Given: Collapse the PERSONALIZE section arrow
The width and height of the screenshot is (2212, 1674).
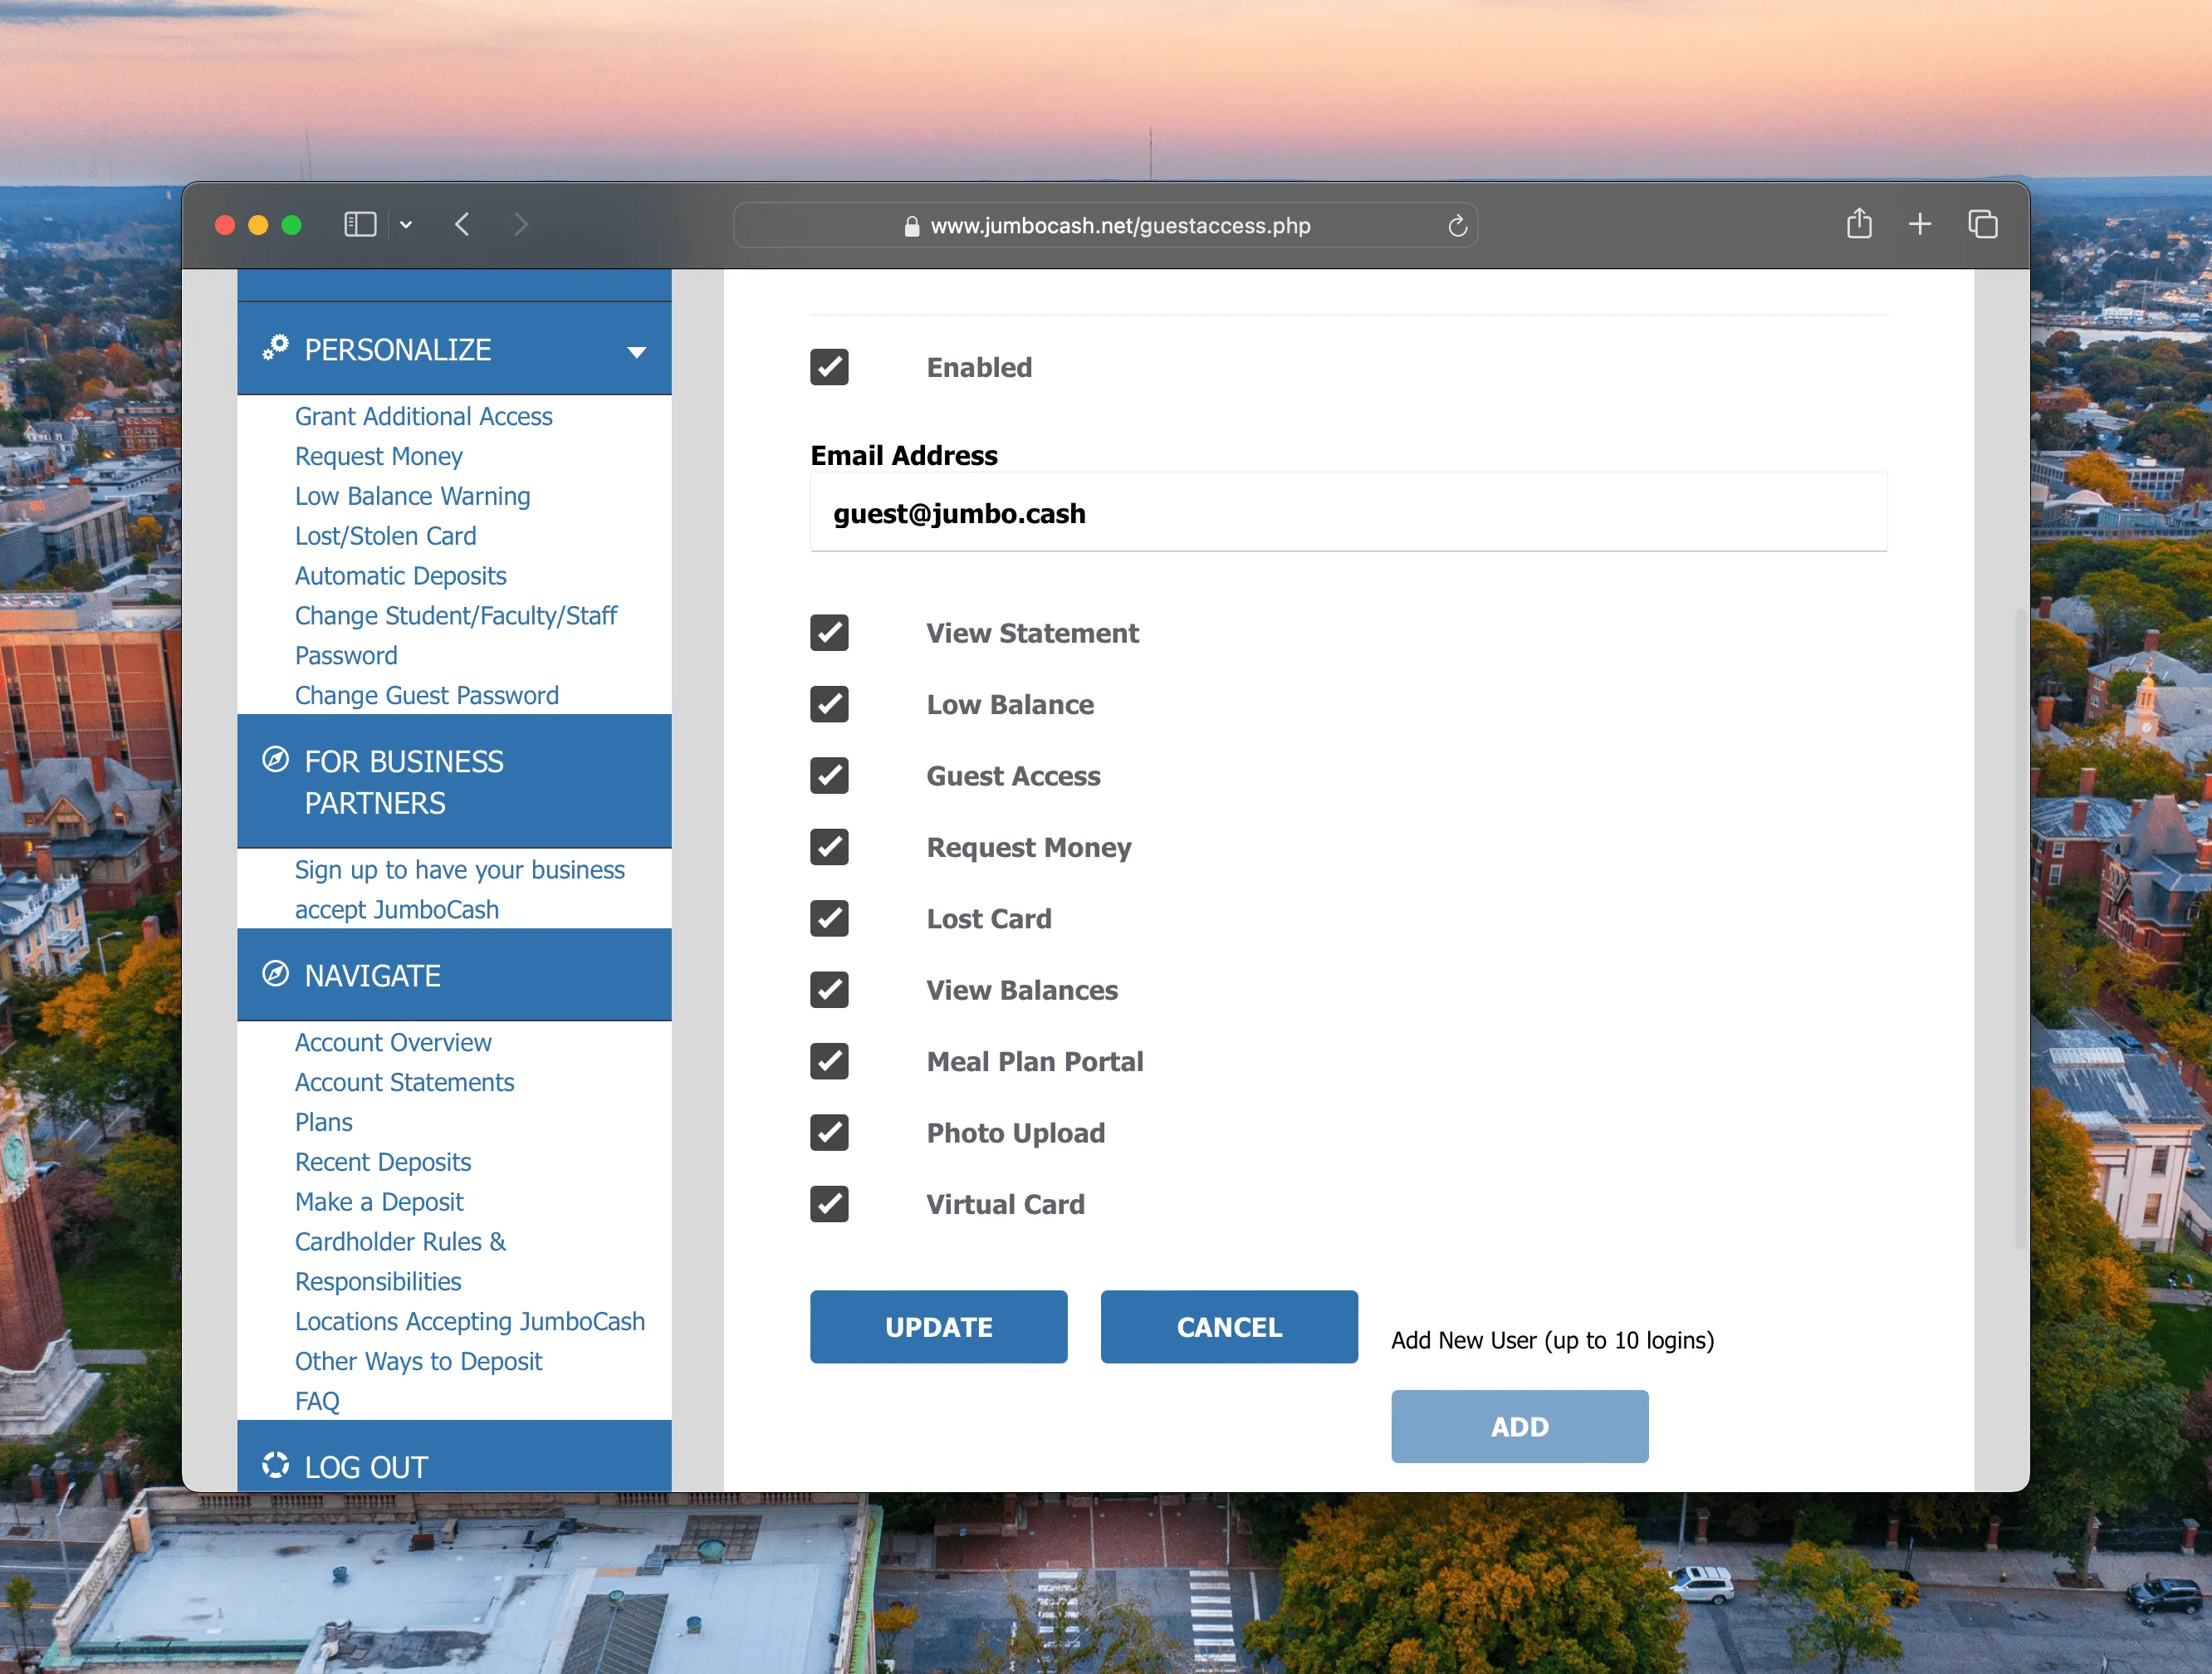Looking at the screenshot, I should tap(636, 352).
